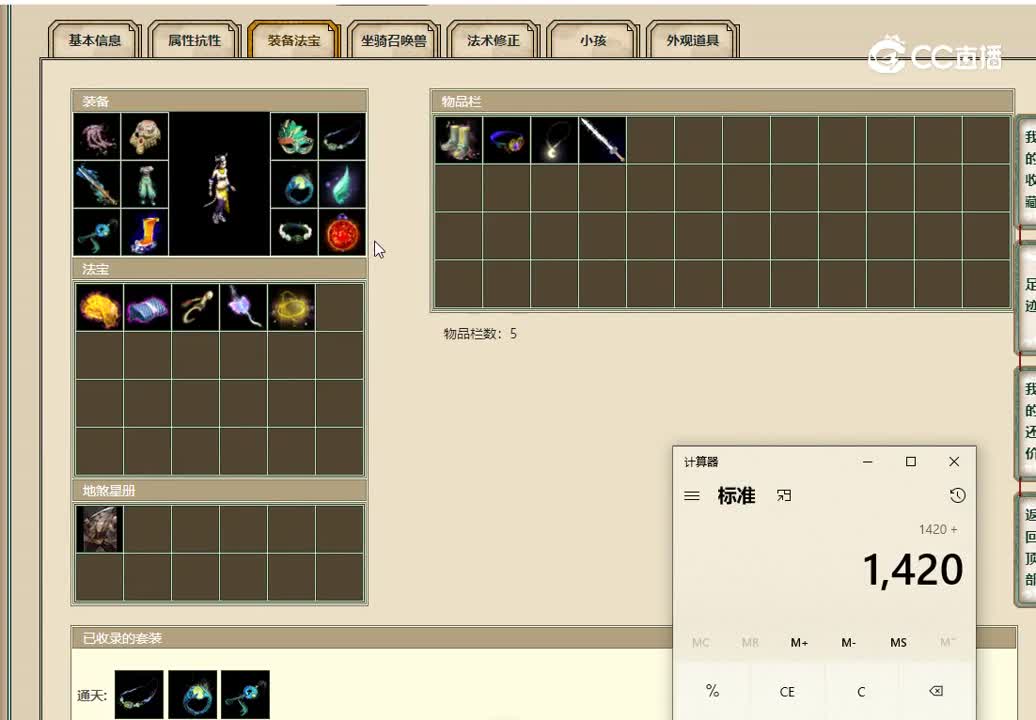The height and width of the screenshot is (720, 1036).
Task: Select the purple jeweled belt in 物品栏
Action: coord(507,139)
